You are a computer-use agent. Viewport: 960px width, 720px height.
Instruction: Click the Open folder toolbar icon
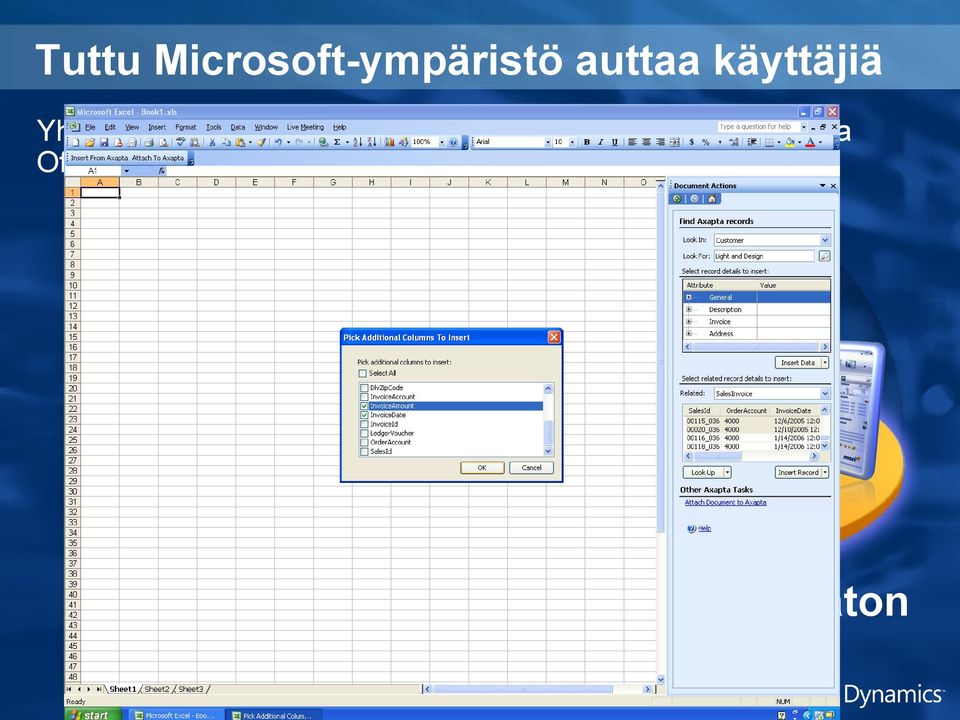[89, 142]
